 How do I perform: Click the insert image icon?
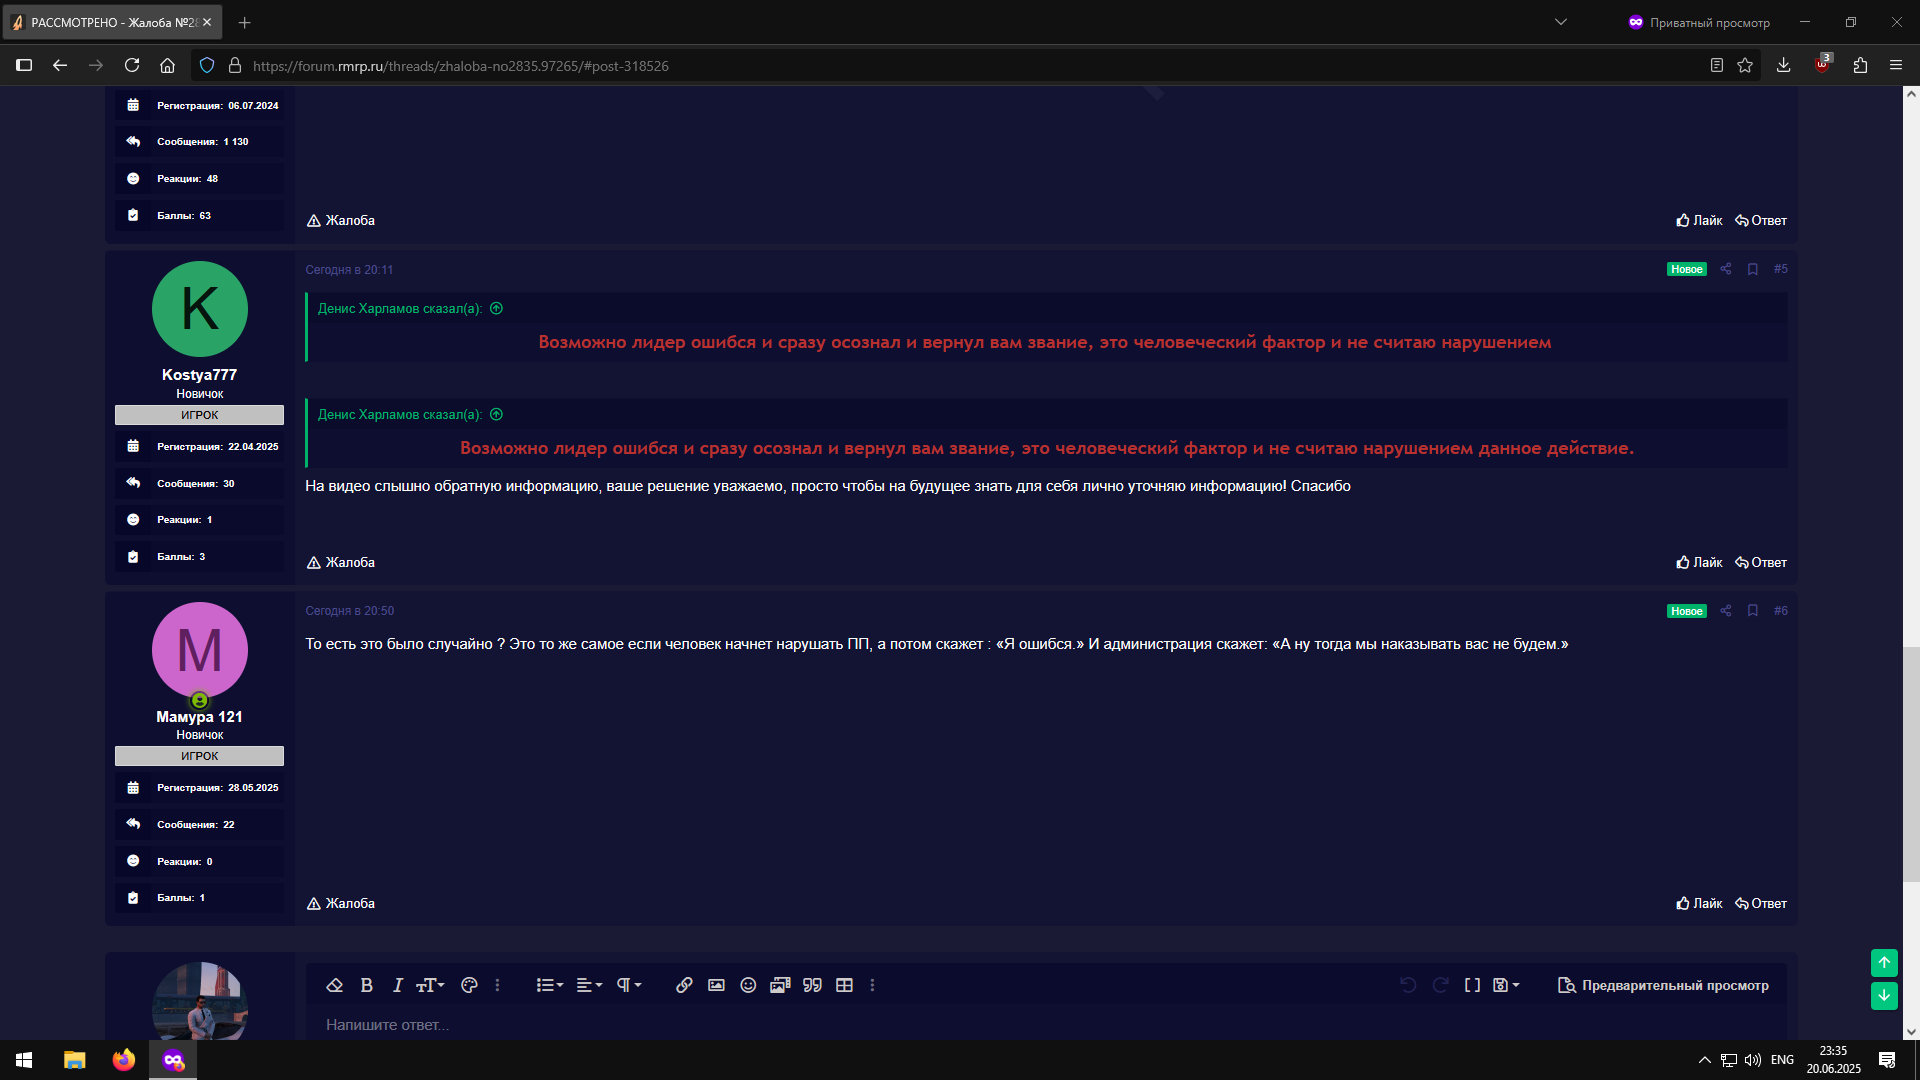coord(716,985)
